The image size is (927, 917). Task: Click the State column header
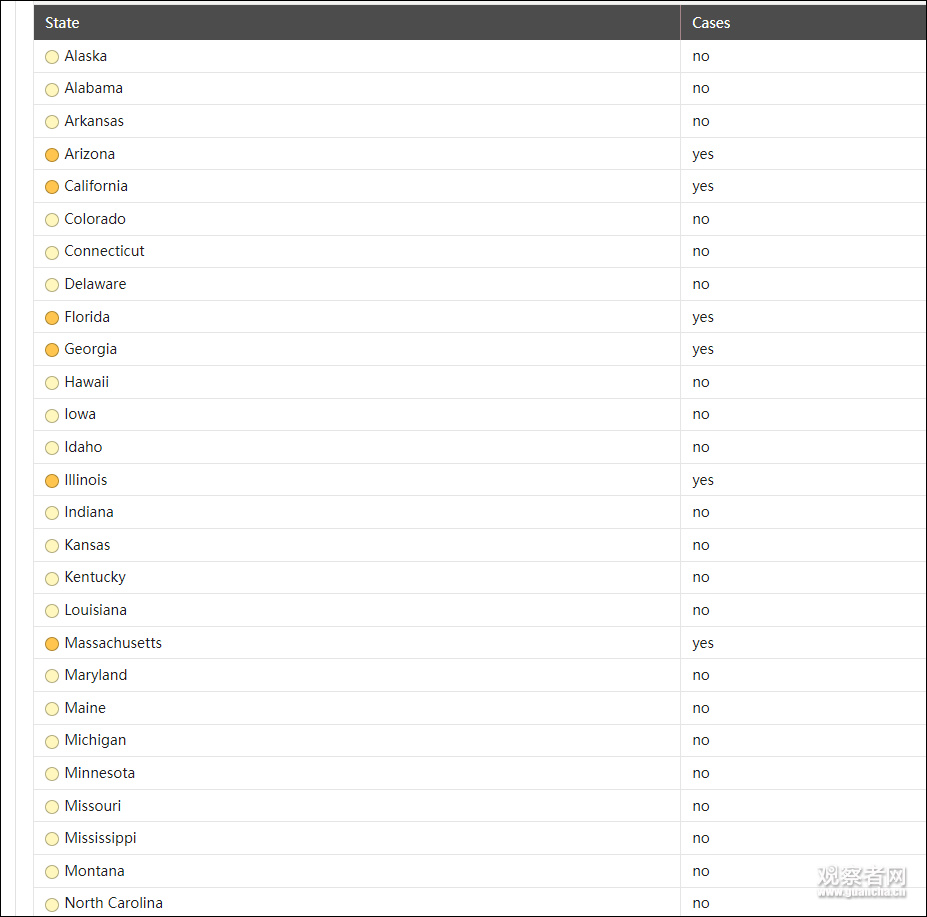point(62,23)
